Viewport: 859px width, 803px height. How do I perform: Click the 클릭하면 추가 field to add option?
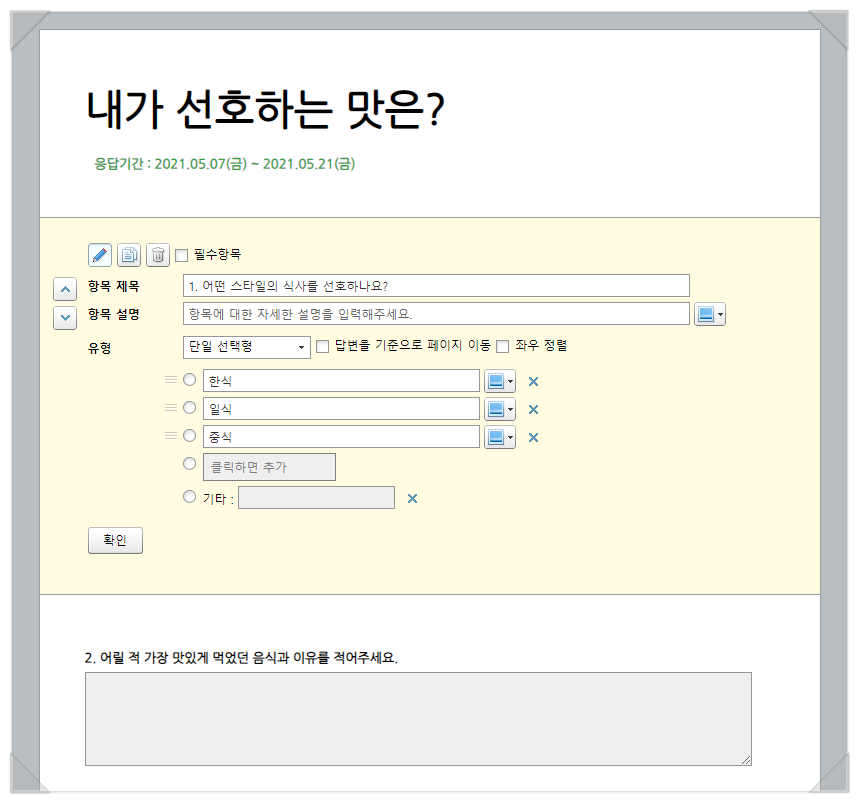coord(268,466)
